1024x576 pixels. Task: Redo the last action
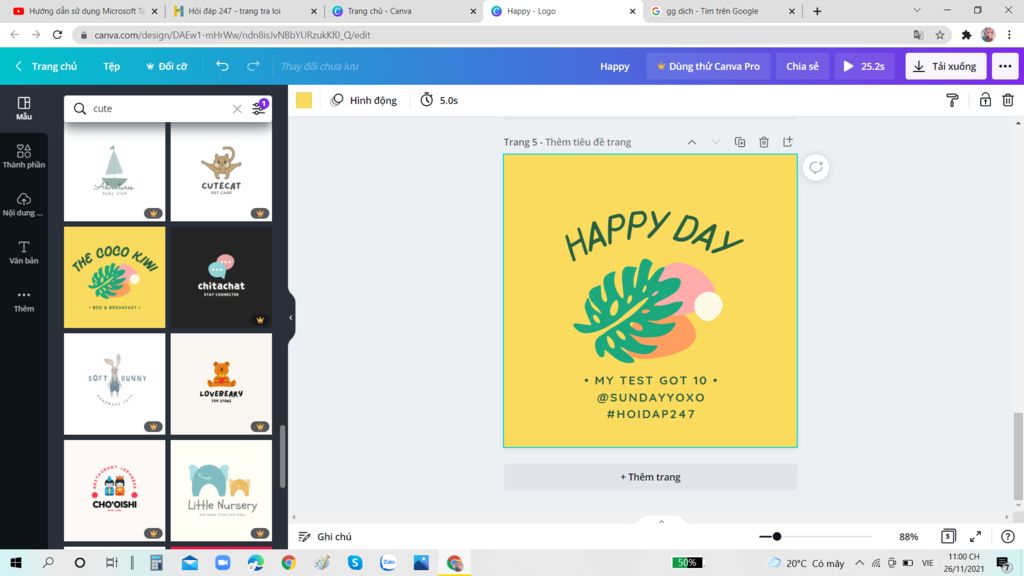[x=253, y=66]
